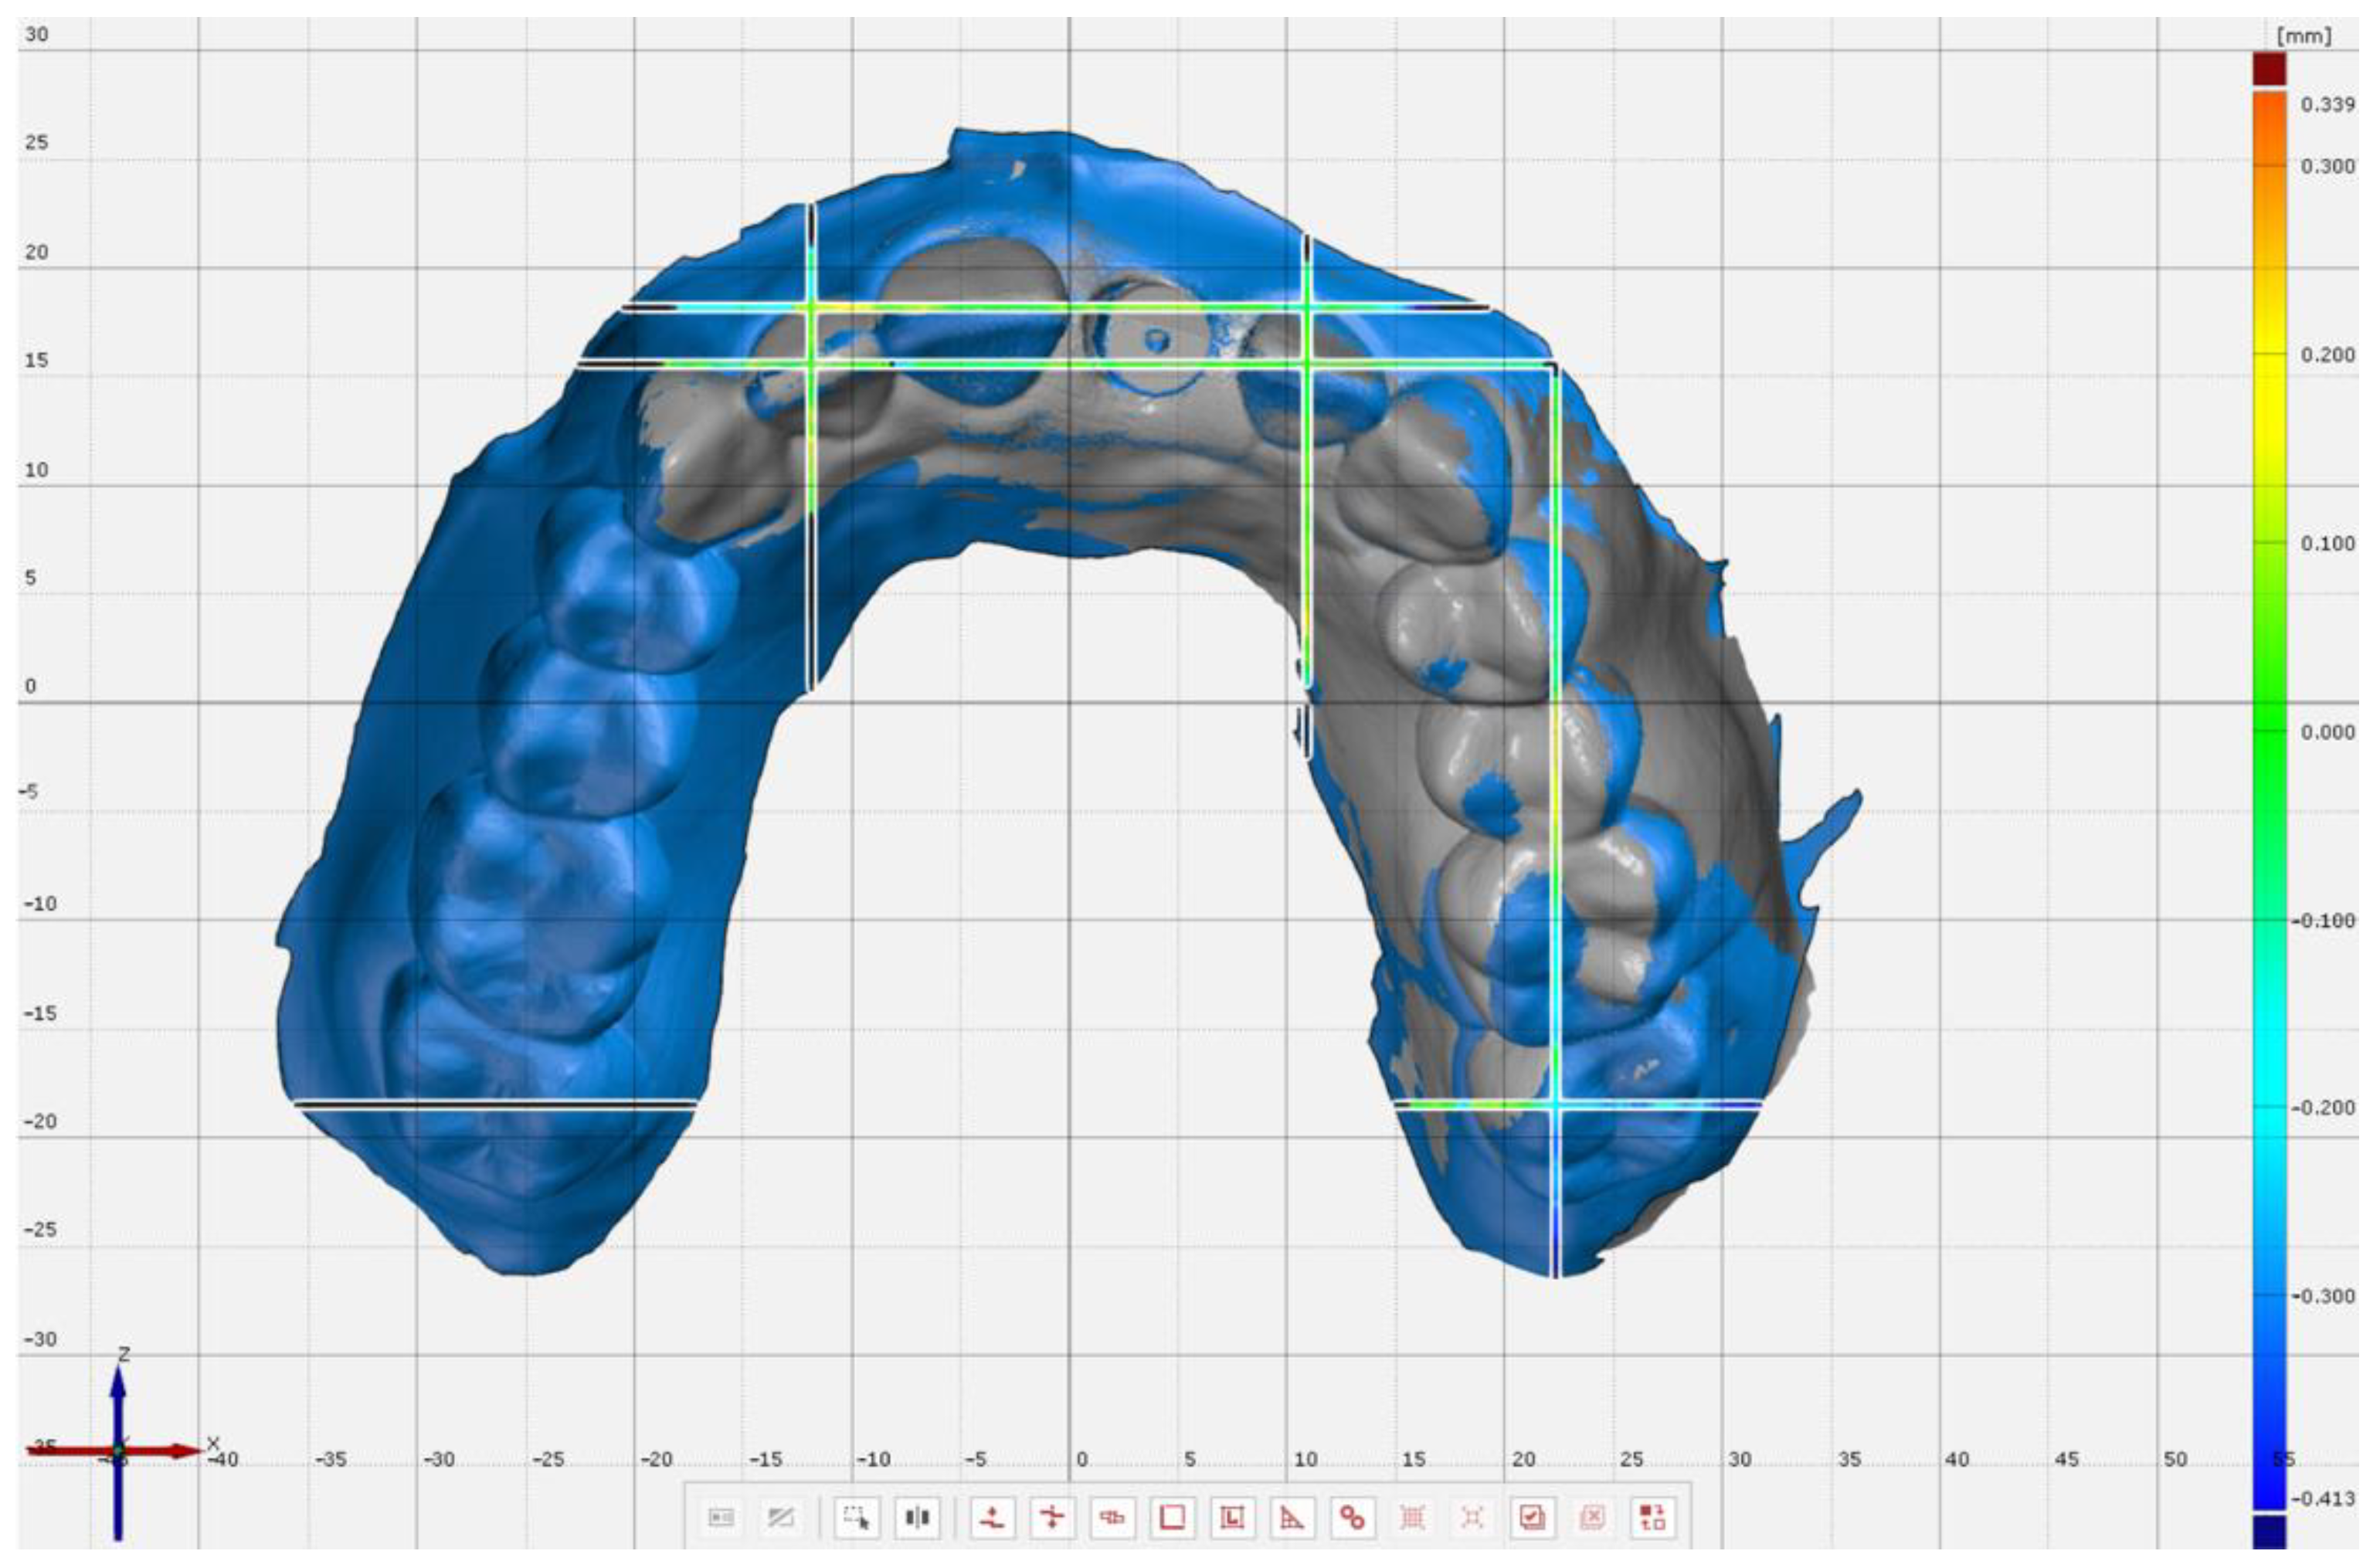
Task: Click the select-all checkmark icon
Action: tap(1532, 1518)
